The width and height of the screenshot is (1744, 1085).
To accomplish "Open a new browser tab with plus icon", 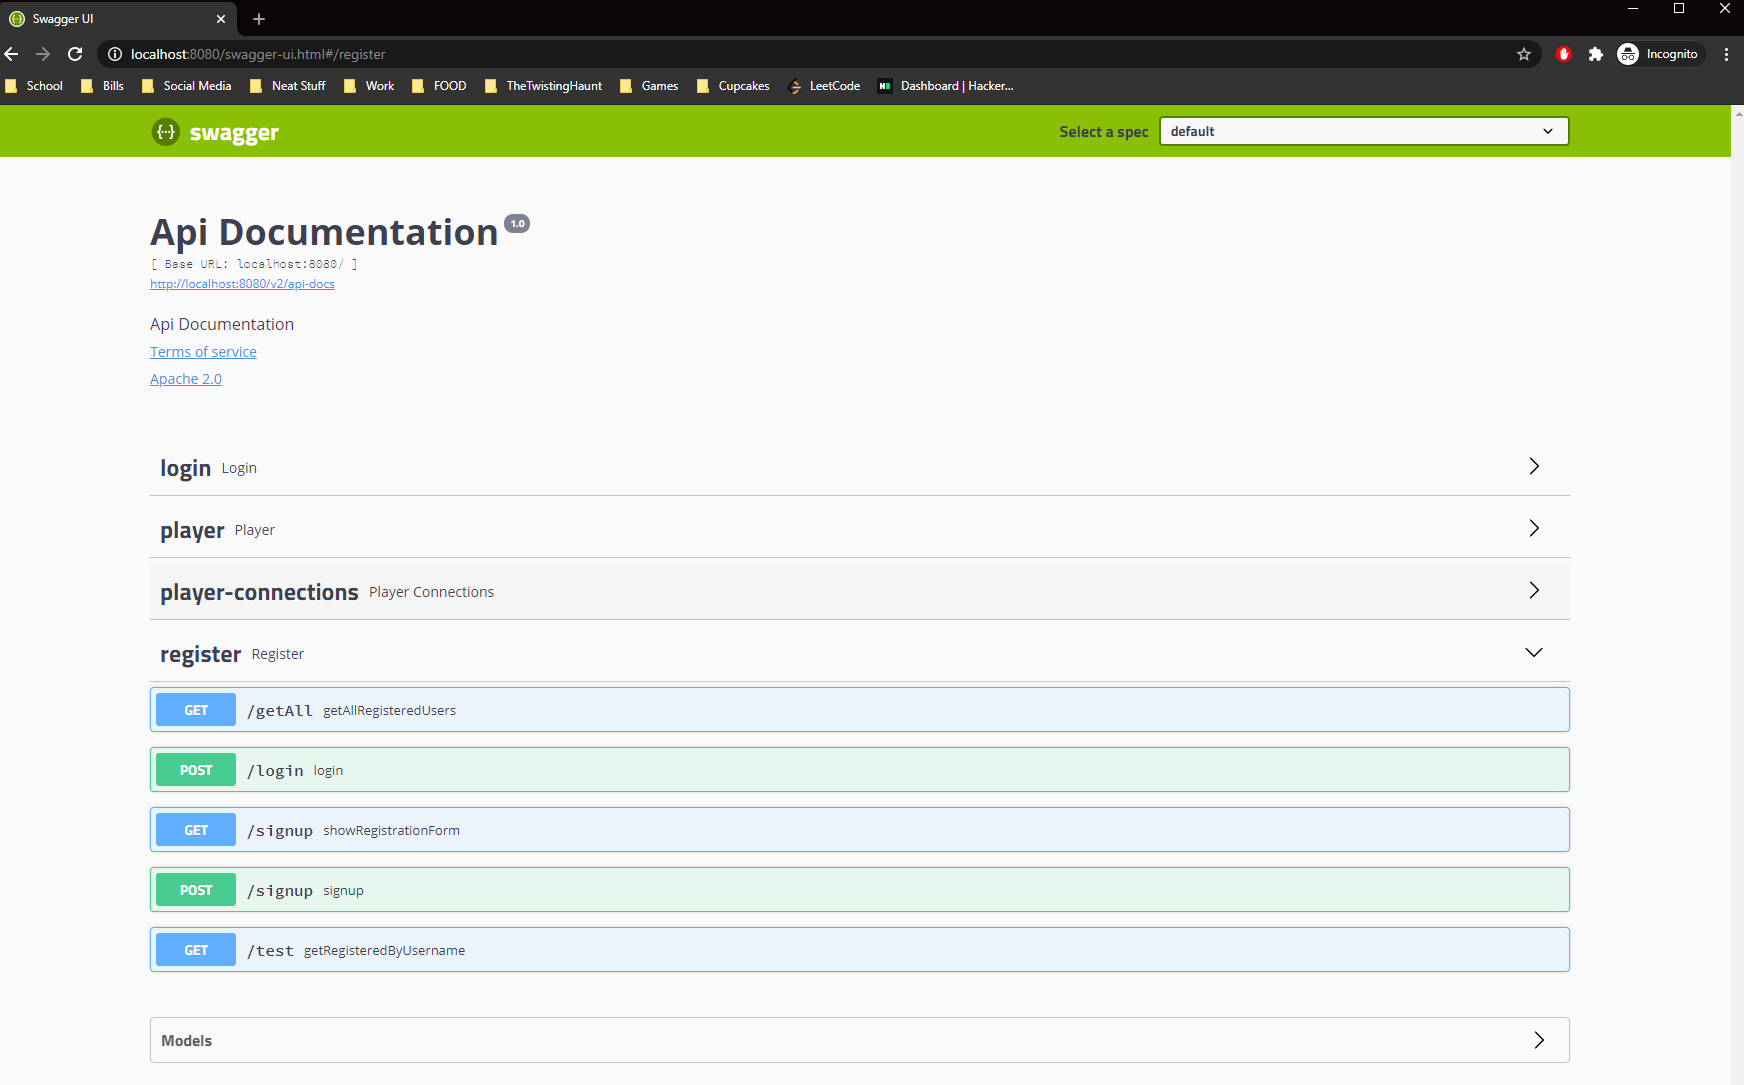I will [x=259, y=19].
